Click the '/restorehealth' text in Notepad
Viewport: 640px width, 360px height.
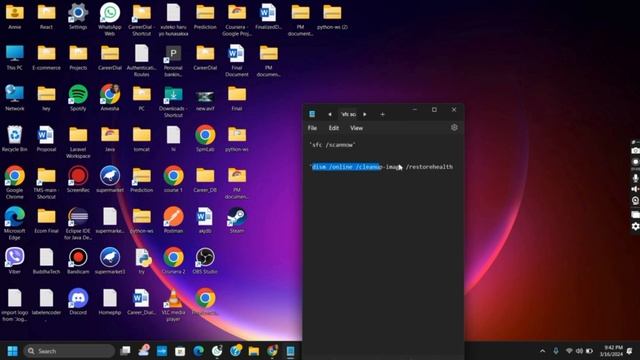tap(429, 167)
